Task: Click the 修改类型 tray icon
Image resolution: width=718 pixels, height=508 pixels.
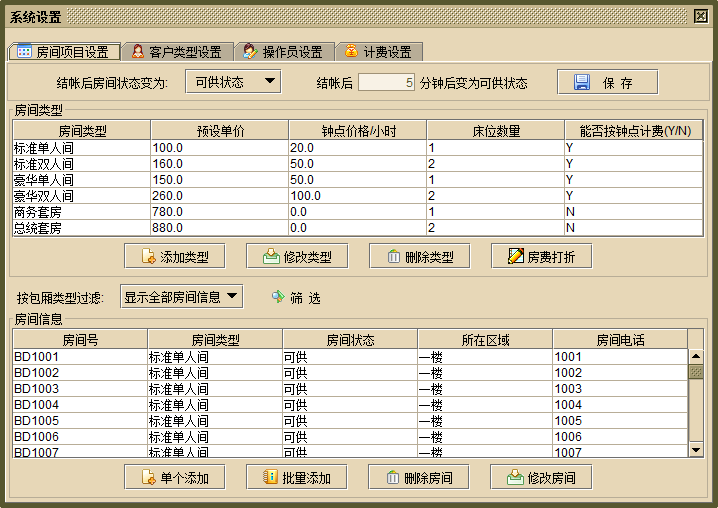Action: pos(271,256)
